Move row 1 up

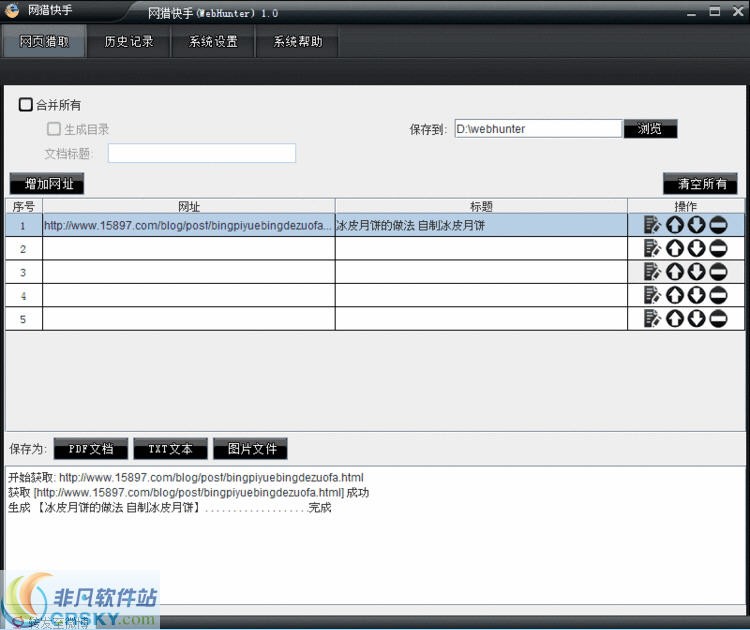click(675, 225)
